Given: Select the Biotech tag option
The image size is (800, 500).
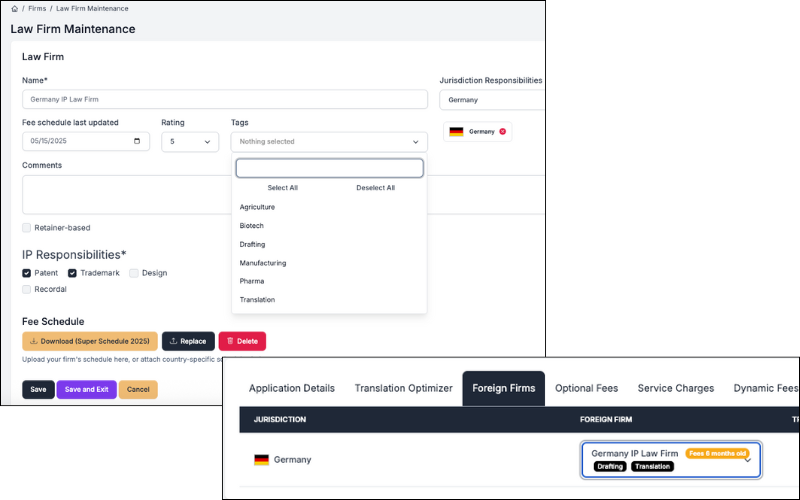Looking at the screenshot, I should pyautogui.click(x=252, y=226).
